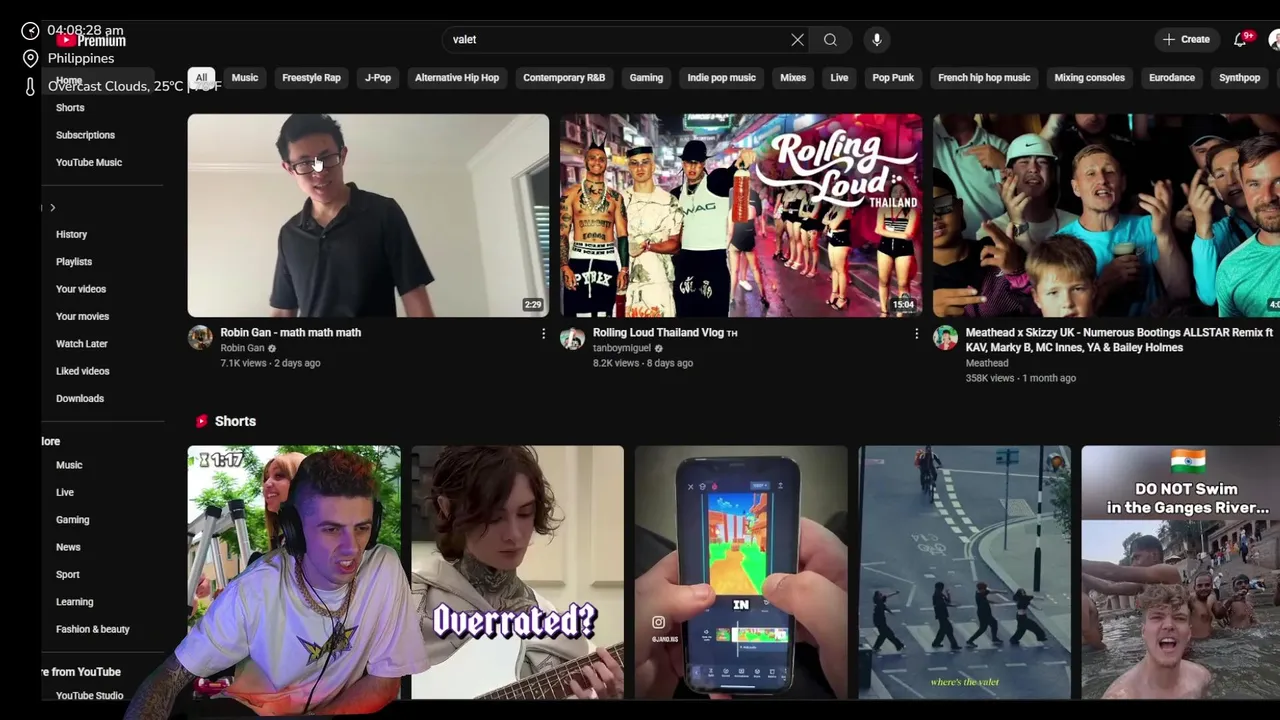Open more options for Rolling Loud video
1280x720 pixels.
click(x=916, y=334)
